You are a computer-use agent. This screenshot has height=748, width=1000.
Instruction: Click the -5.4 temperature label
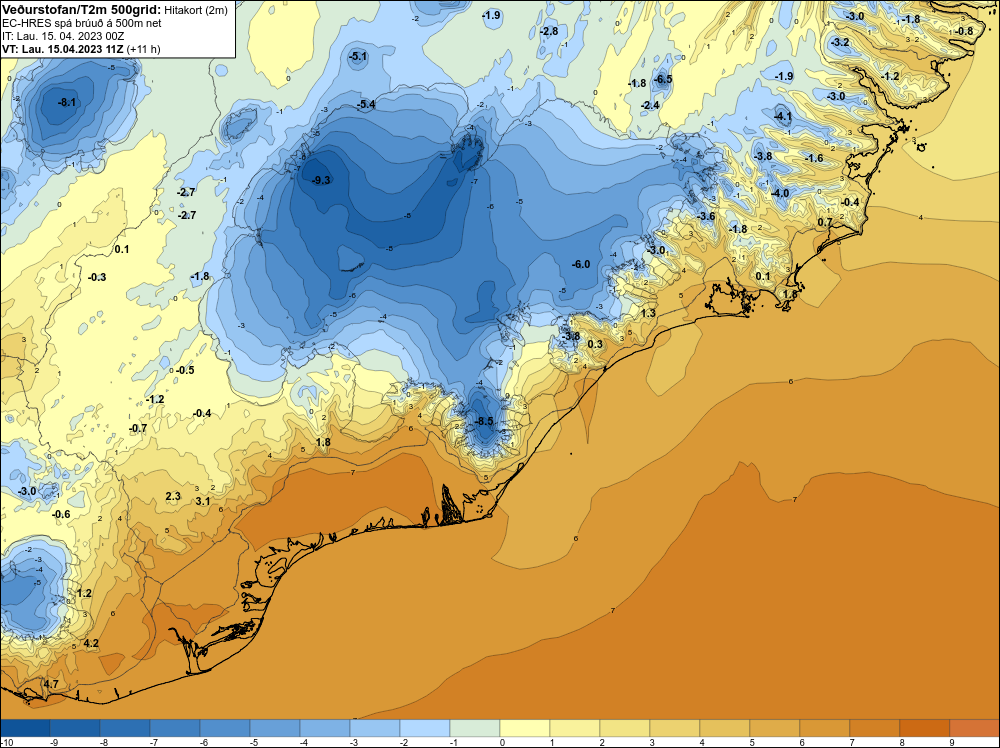coord(366,105)
